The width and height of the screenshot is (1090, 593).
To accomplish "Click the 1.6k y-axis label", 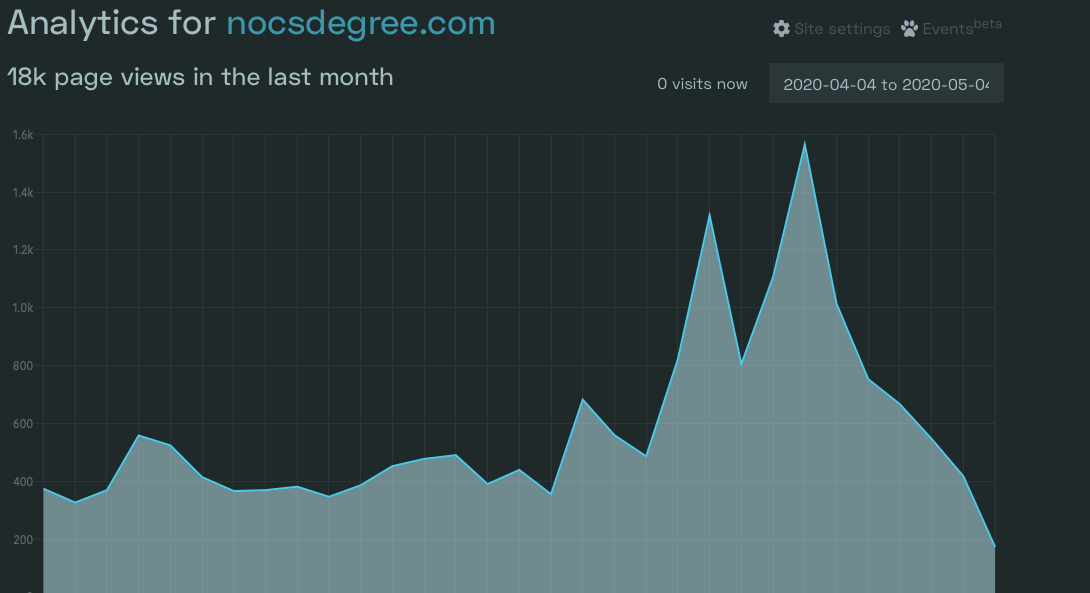I will click(23, 135).
